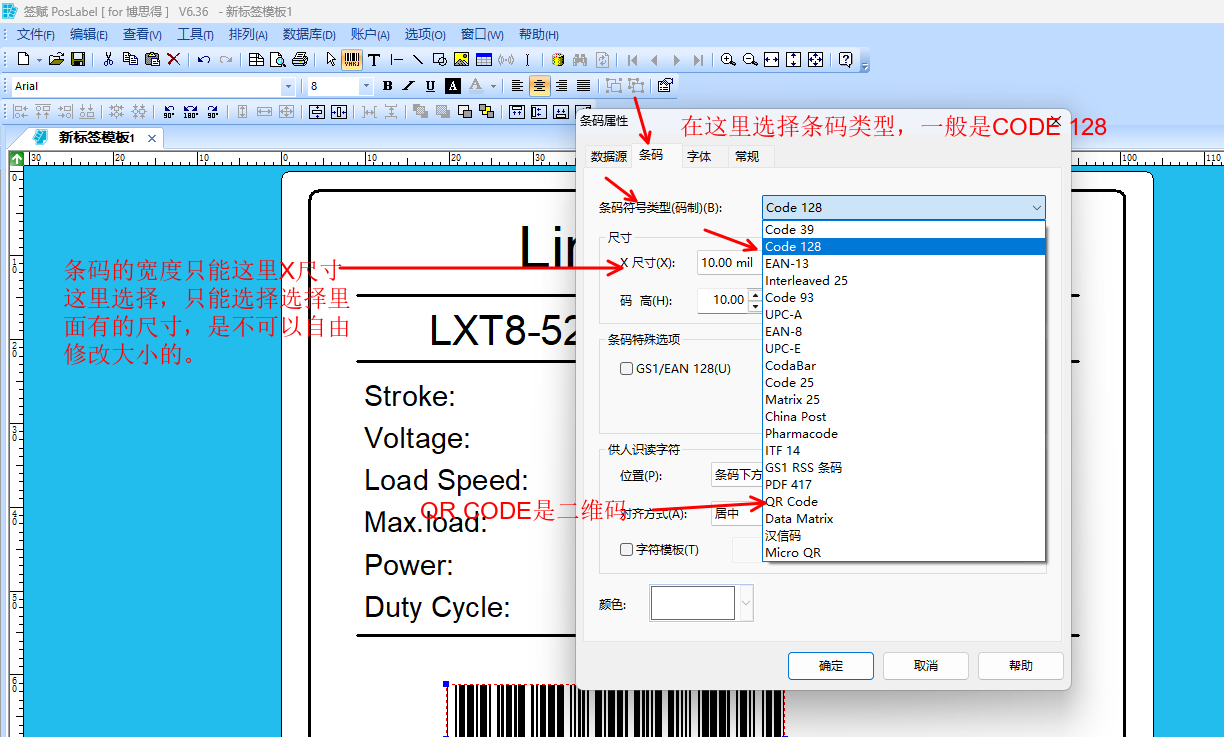Print the label

(x=299, y=60)
